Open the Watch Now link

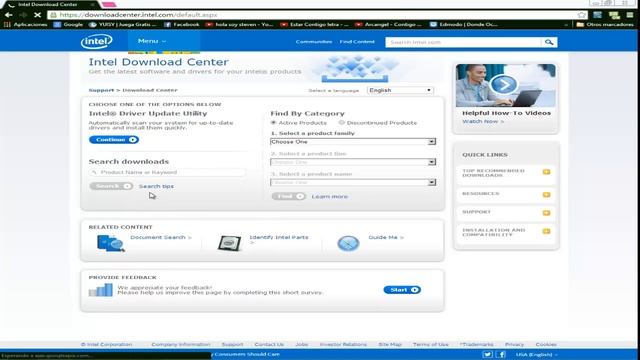[x=483, y=122]
